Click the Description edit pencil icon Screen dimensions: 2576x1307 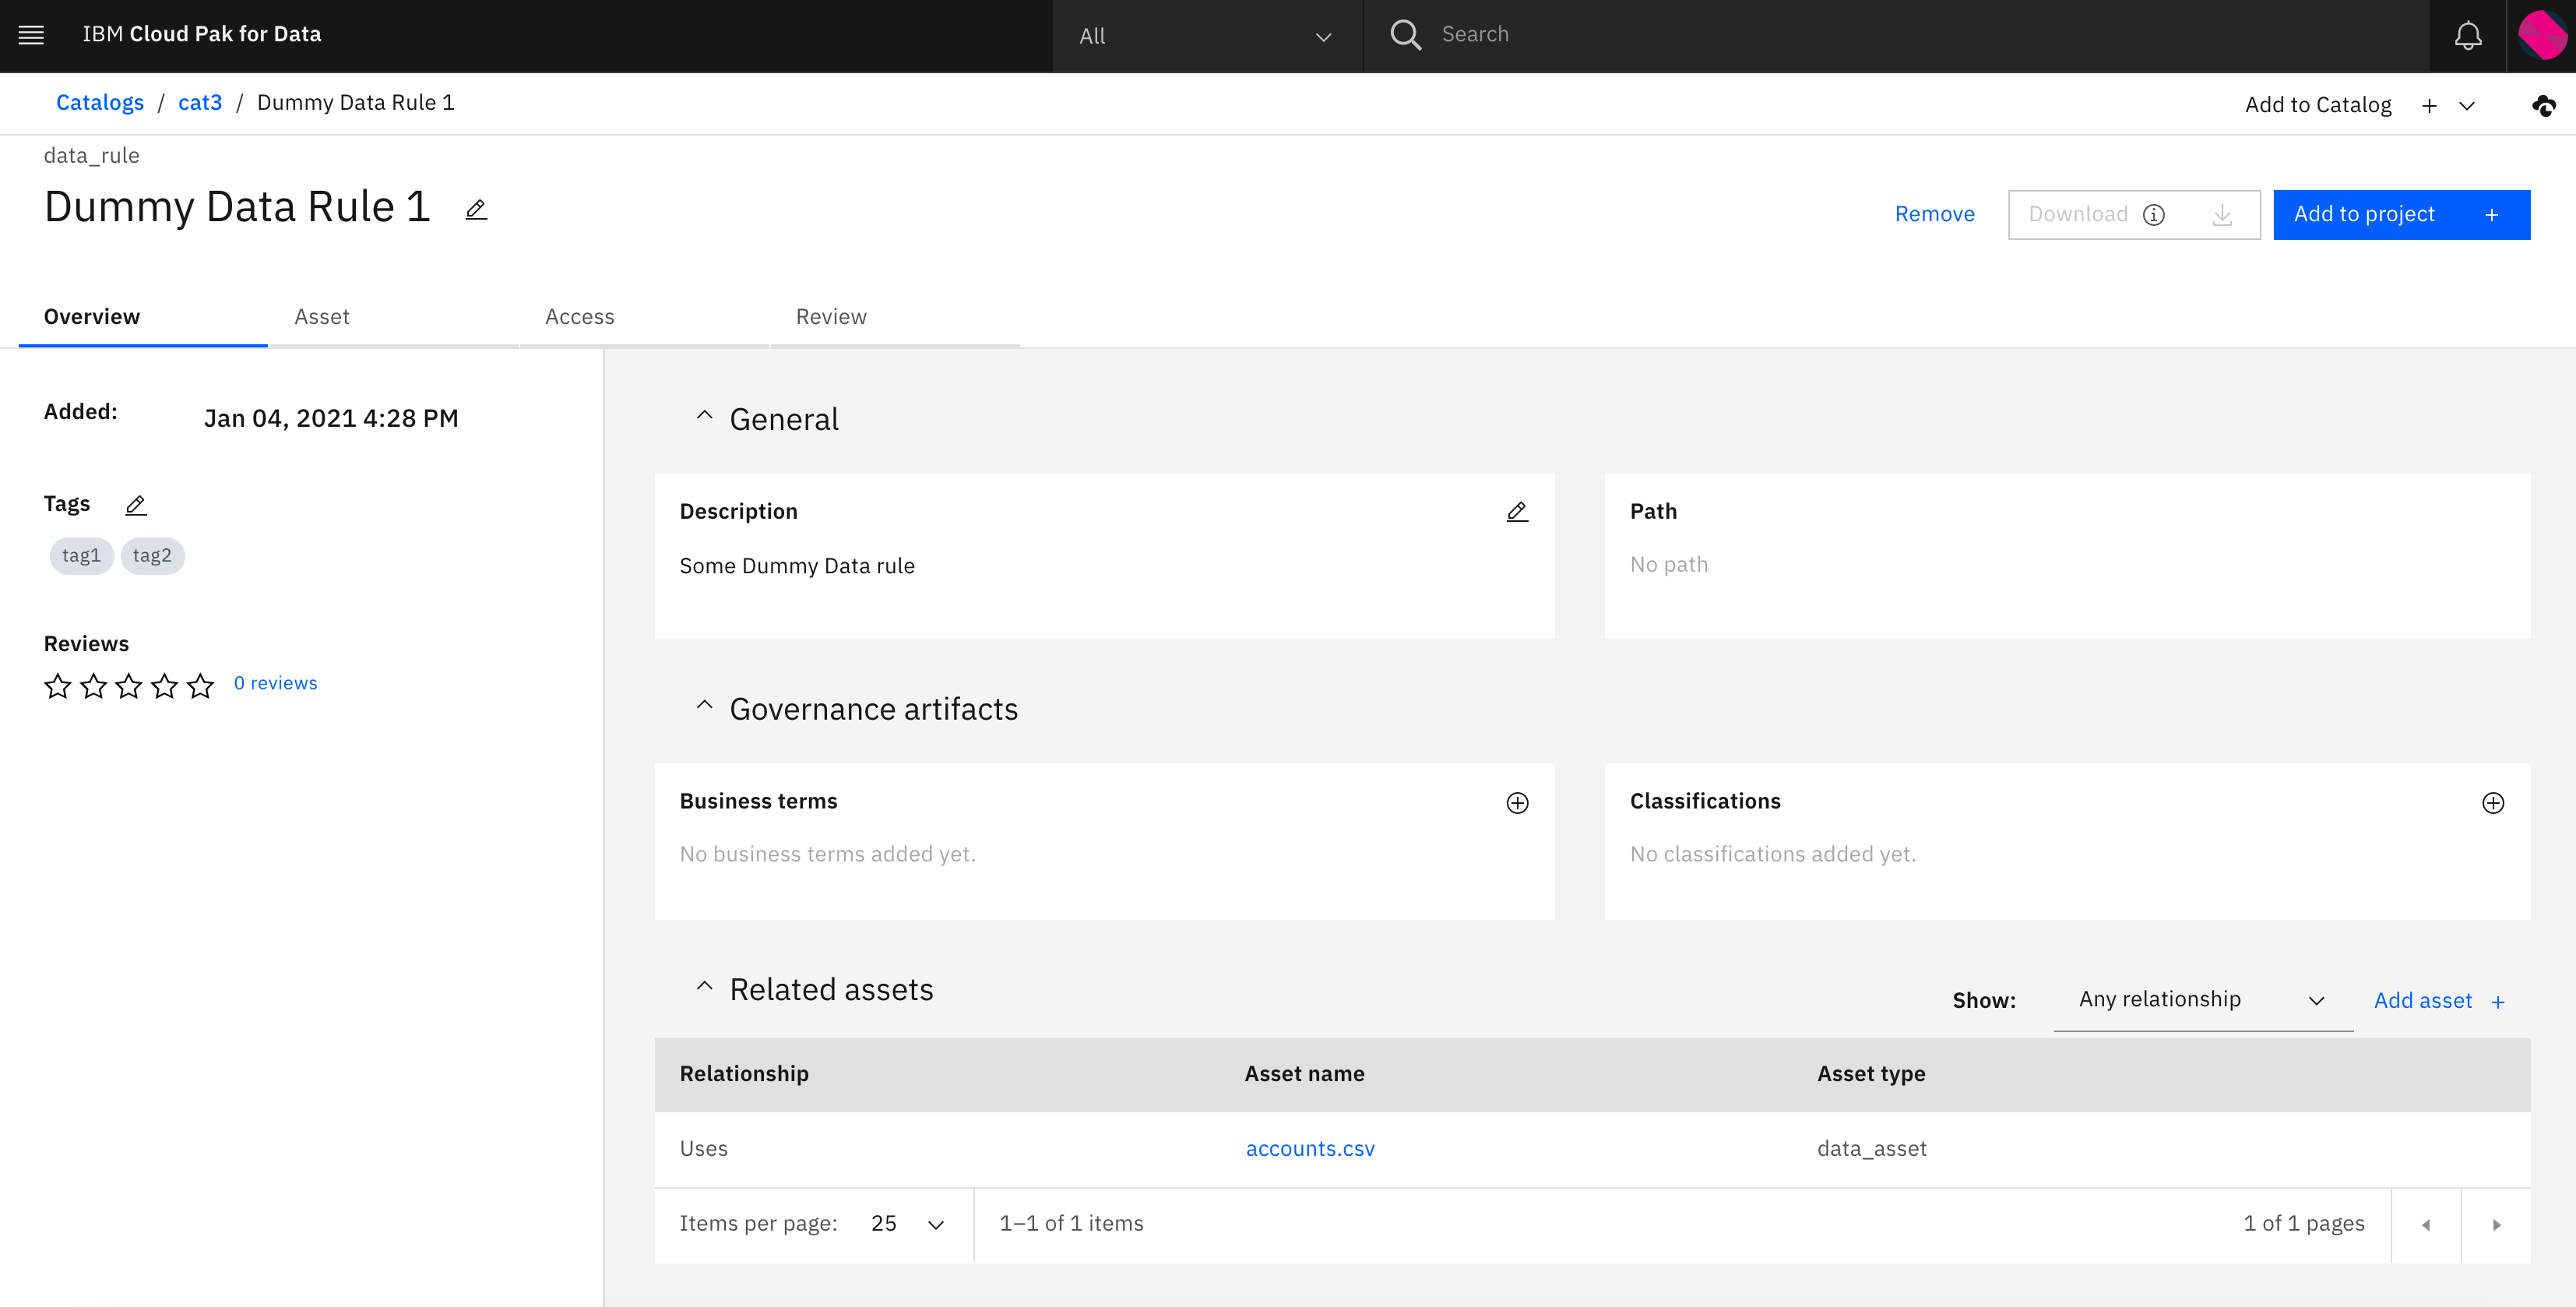point(1516,512)
